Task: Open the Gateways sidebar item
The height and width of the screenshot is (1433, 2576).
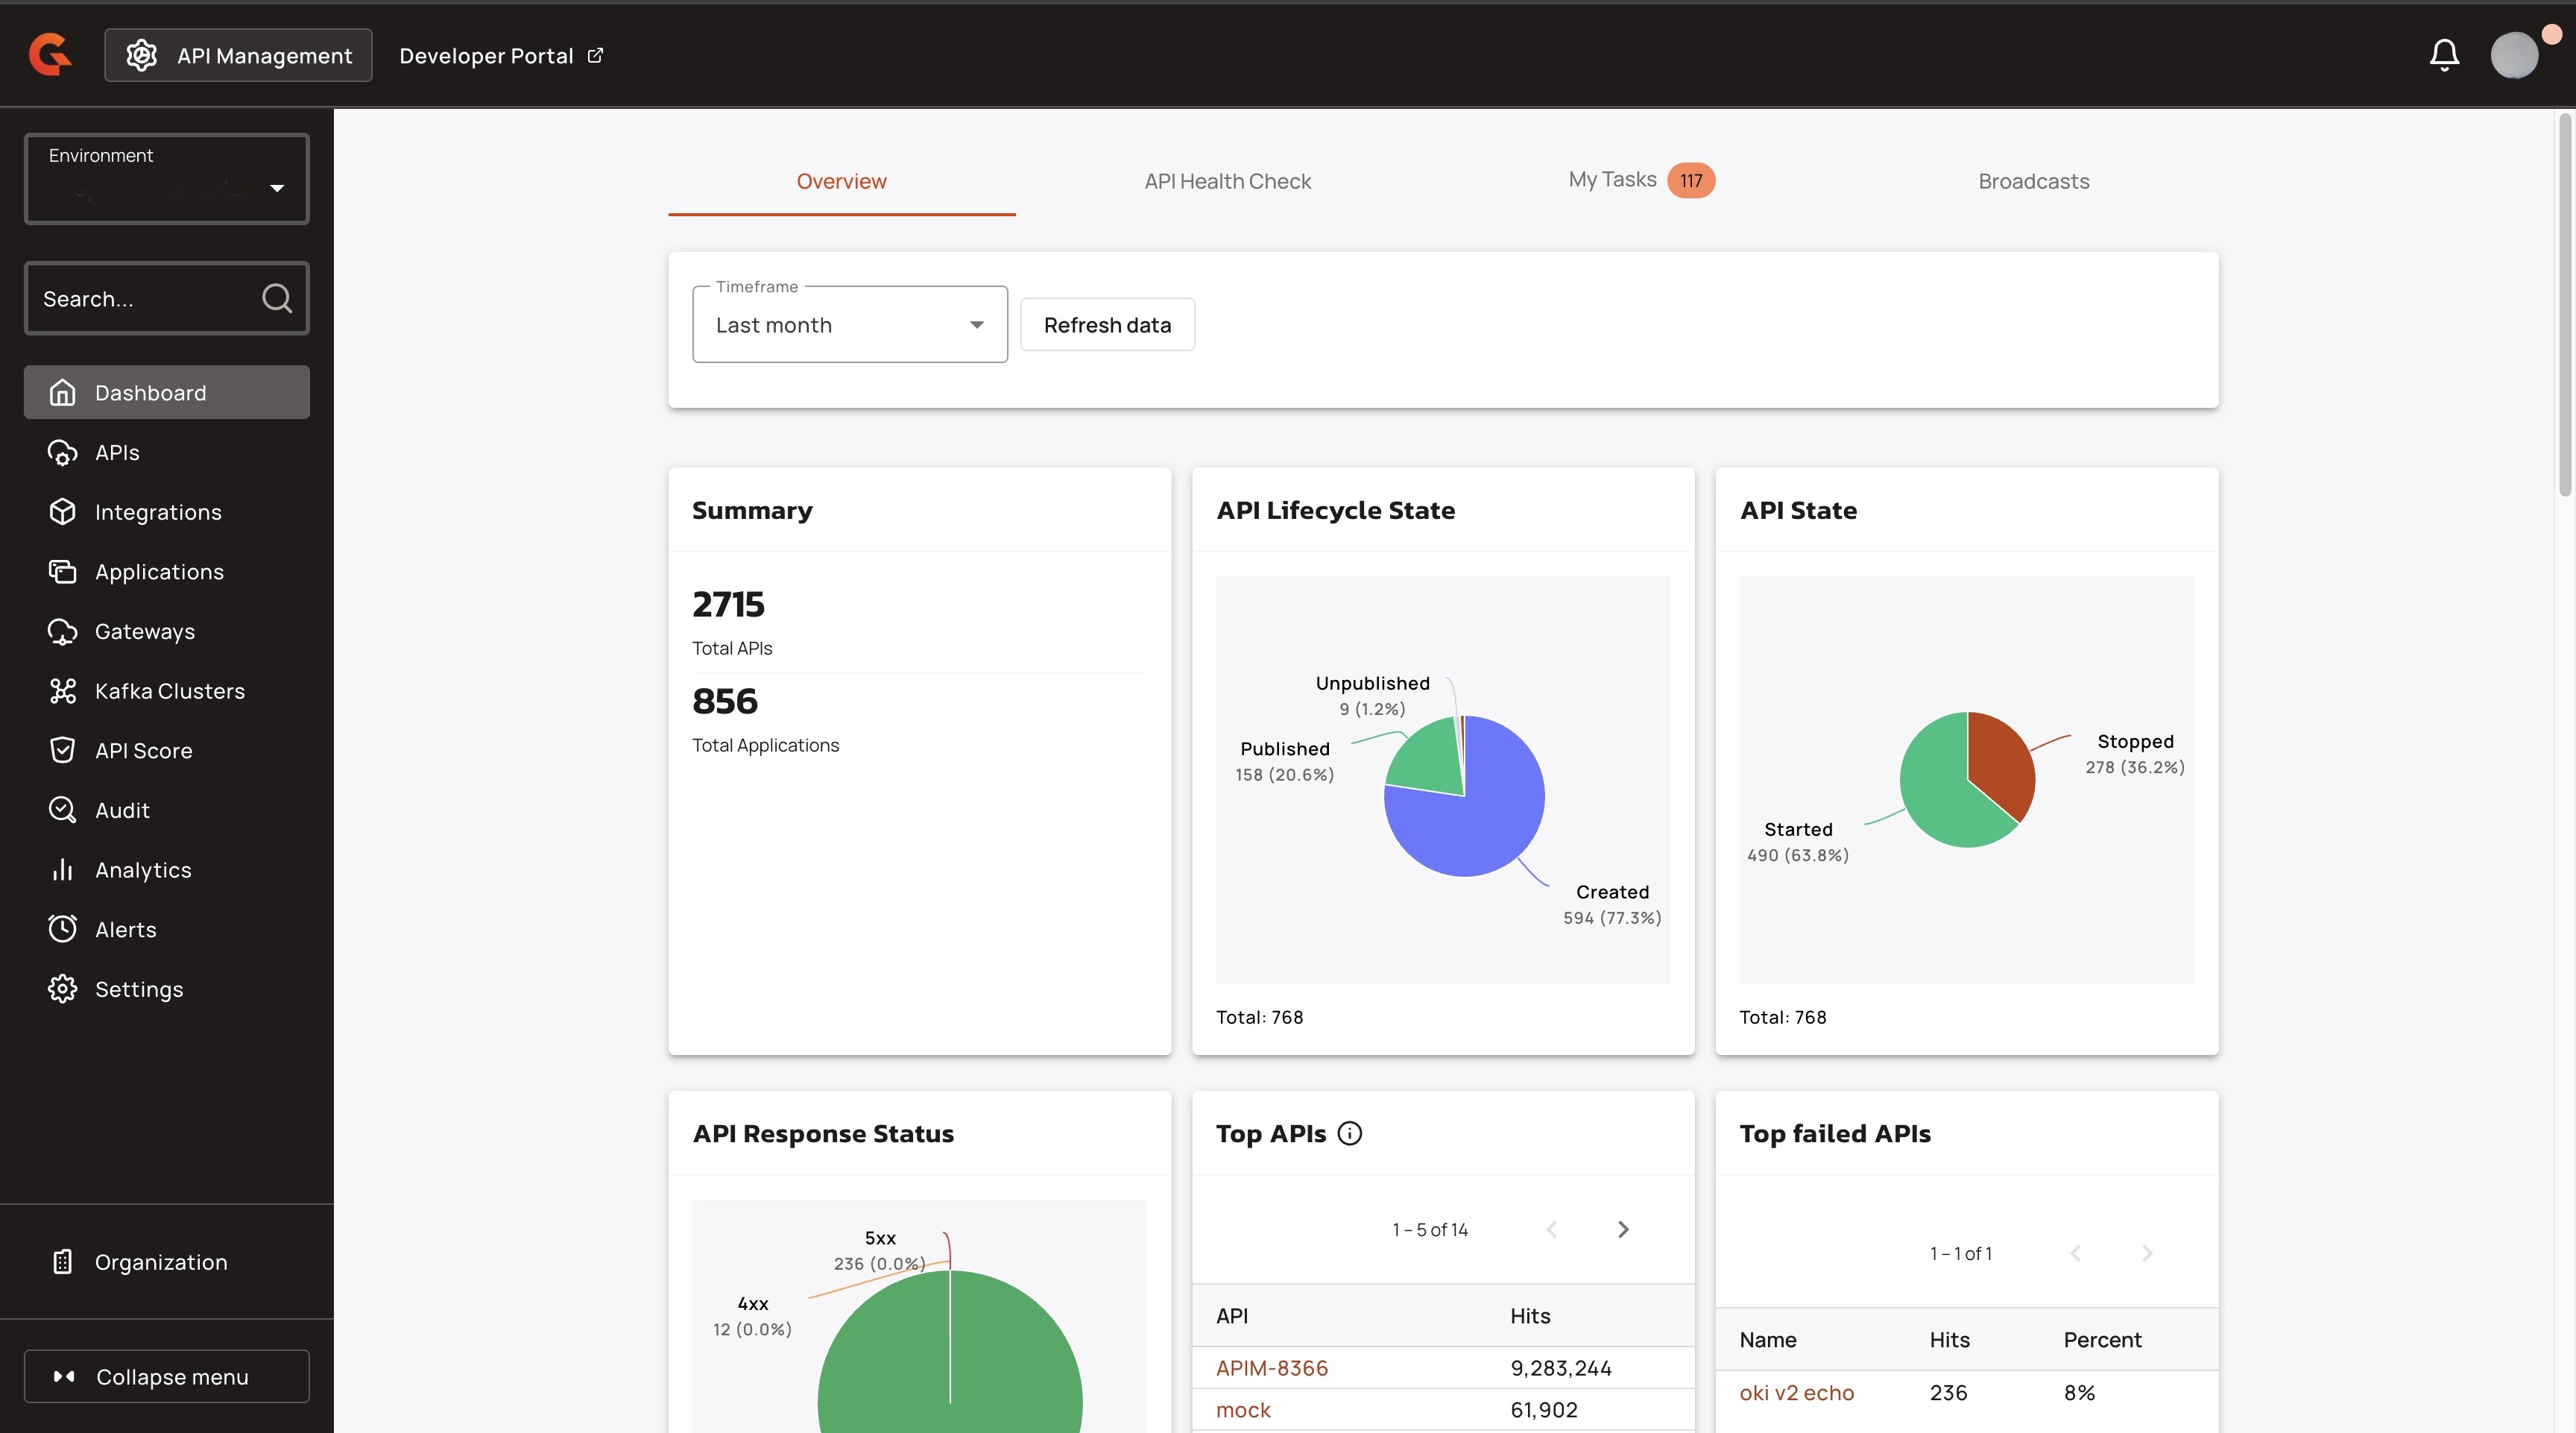Action: point(144,631)
